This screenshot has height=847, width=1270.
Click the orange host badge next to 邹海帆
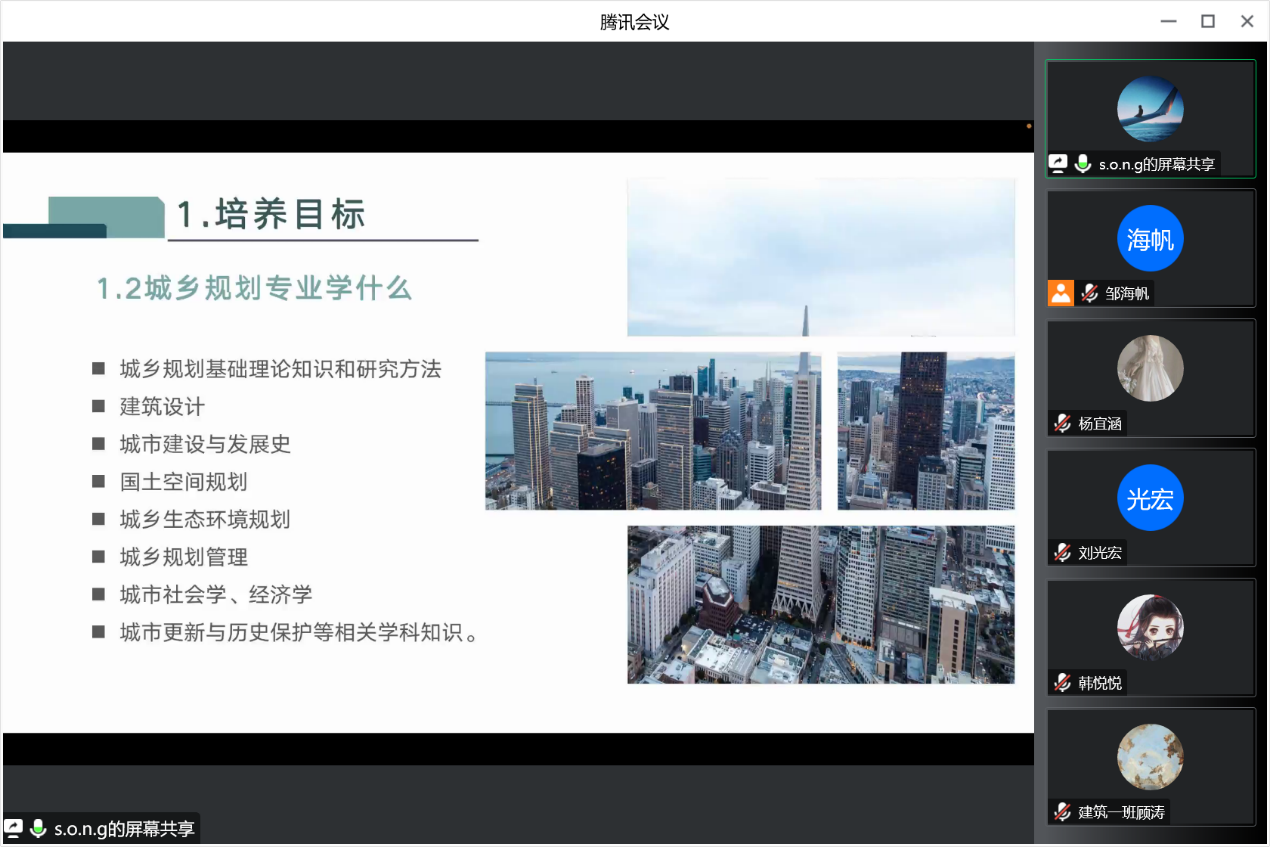coord(1060,293)
